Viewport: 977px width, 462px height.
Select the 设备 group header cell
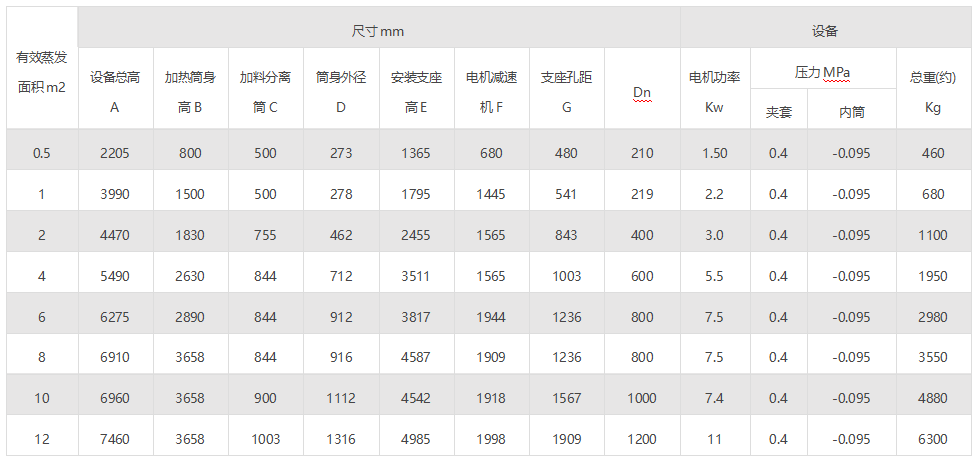[825, 31]
